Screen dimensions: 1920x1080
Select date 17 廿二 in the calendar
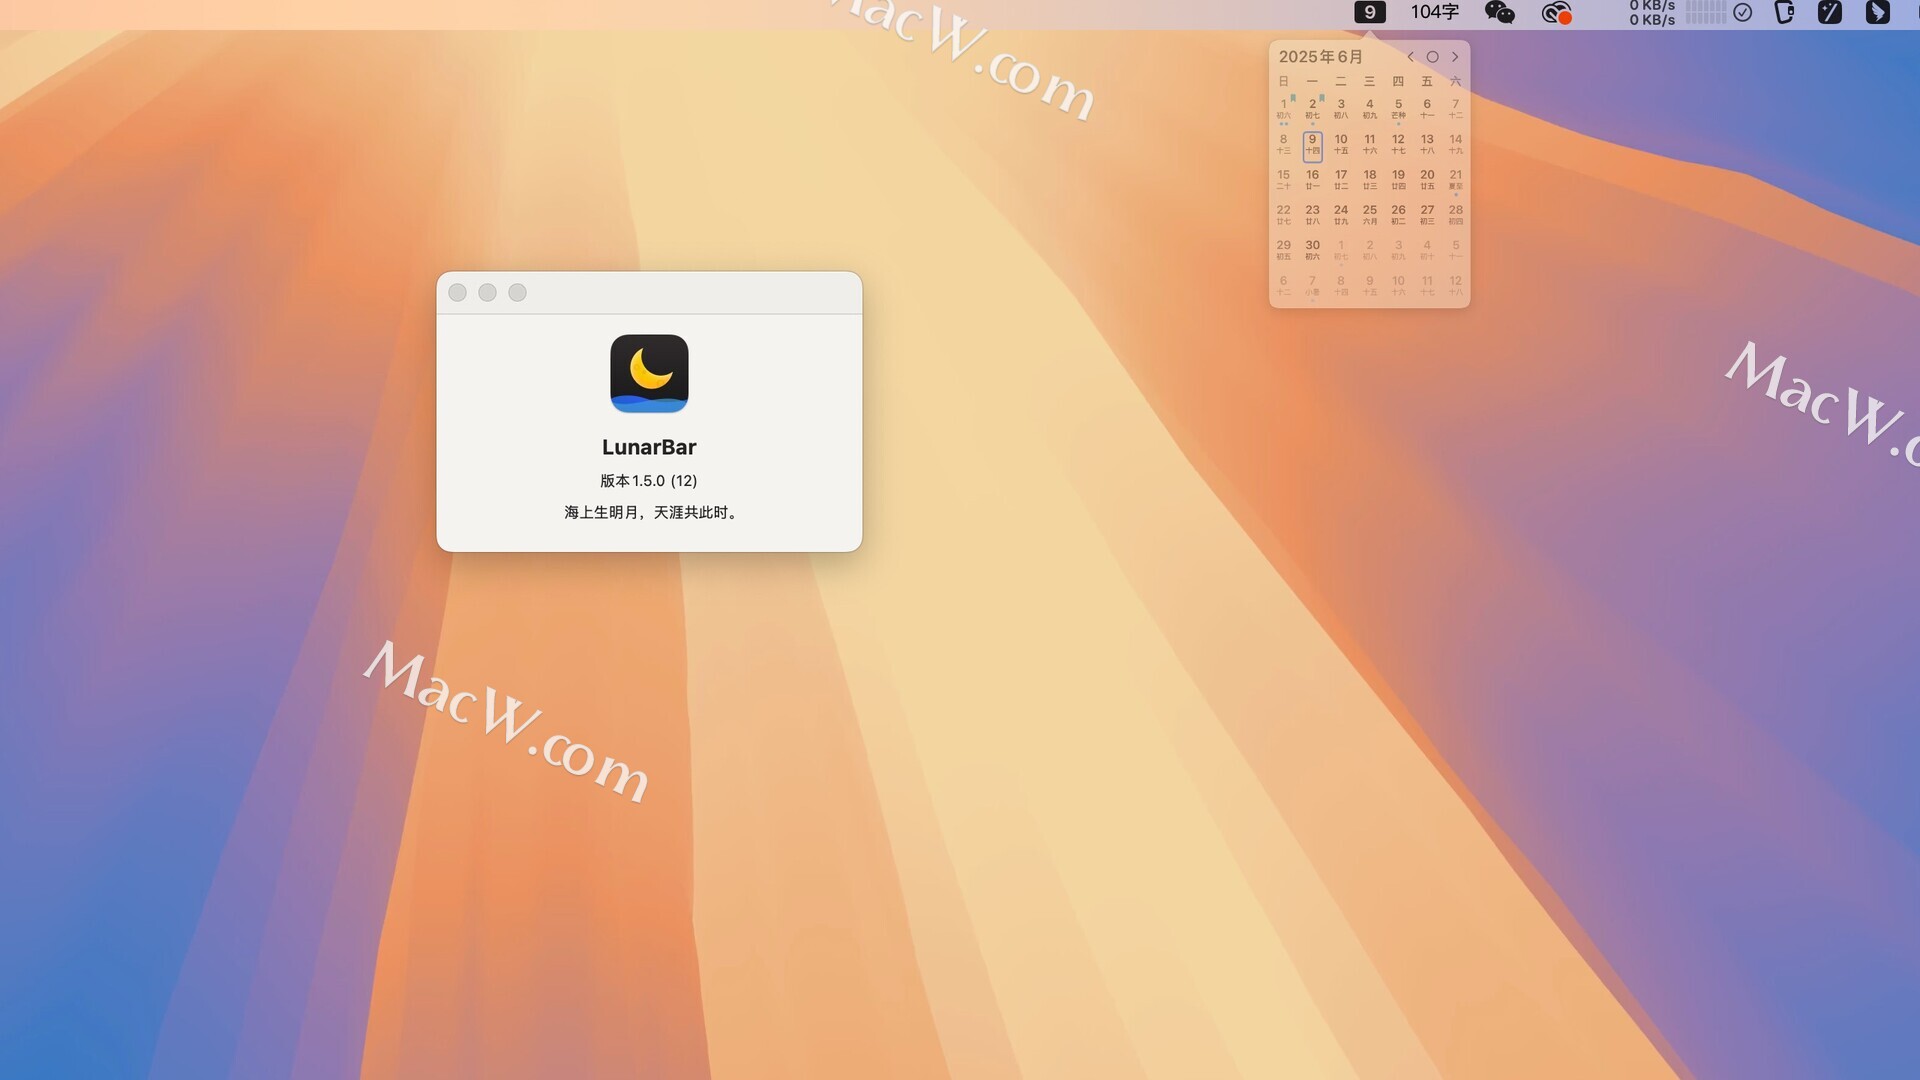tap(1341, 180)
